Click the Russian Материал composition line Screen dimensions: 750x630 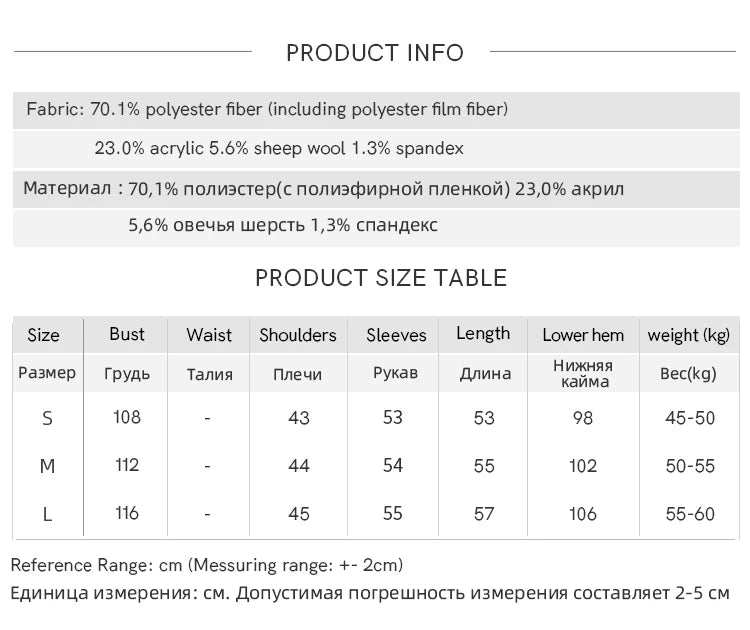click(x=324, y=188)
